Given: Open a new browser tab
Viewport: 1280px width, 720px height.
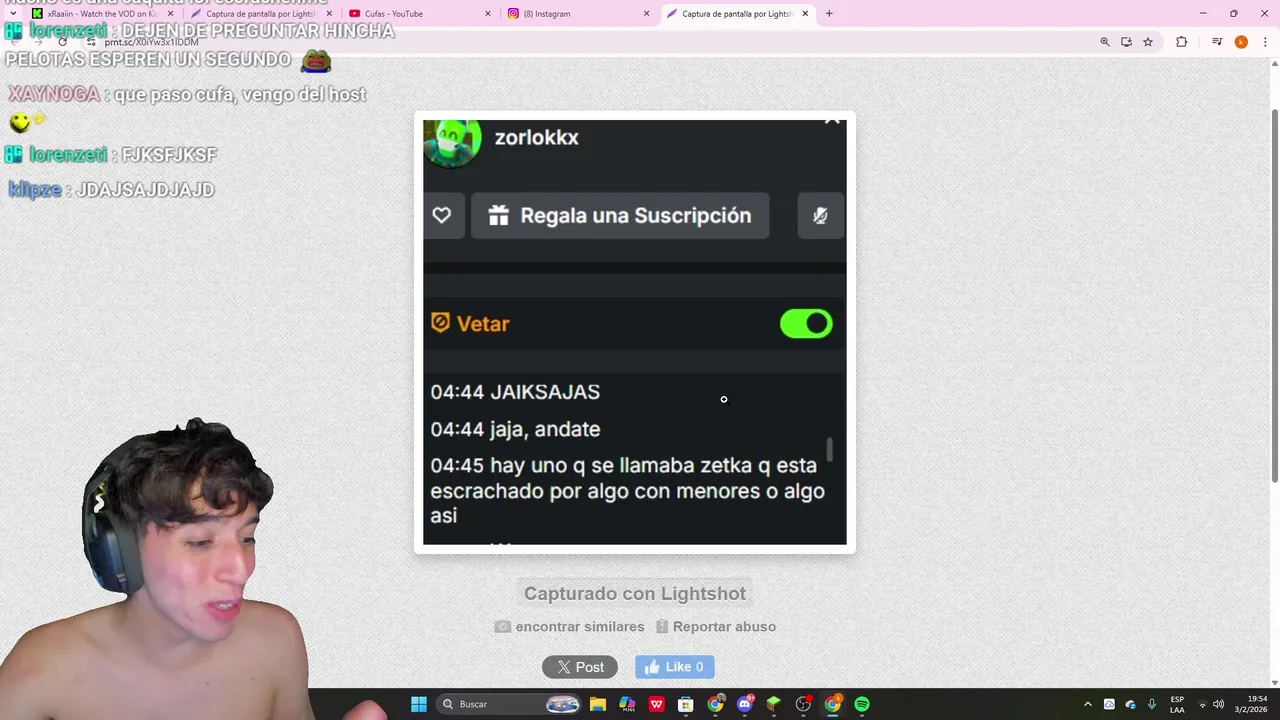Looking at the screenshot, I should click(x=829, y=14).
